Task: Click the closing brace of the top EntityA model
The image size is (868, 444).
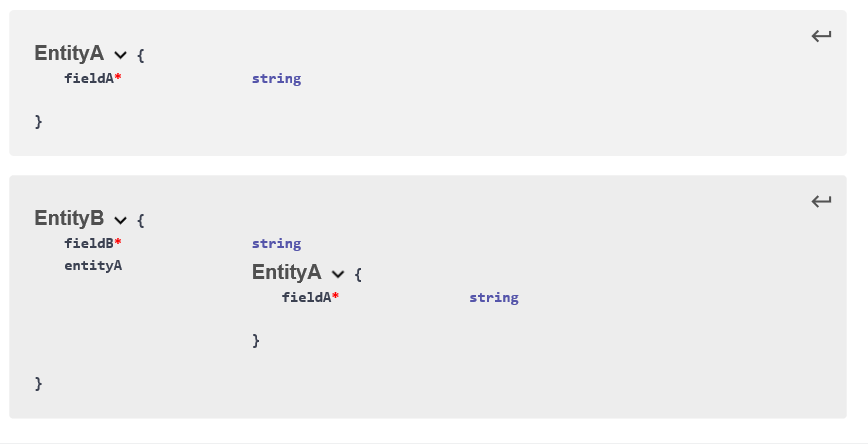Action: click(39, 121)
